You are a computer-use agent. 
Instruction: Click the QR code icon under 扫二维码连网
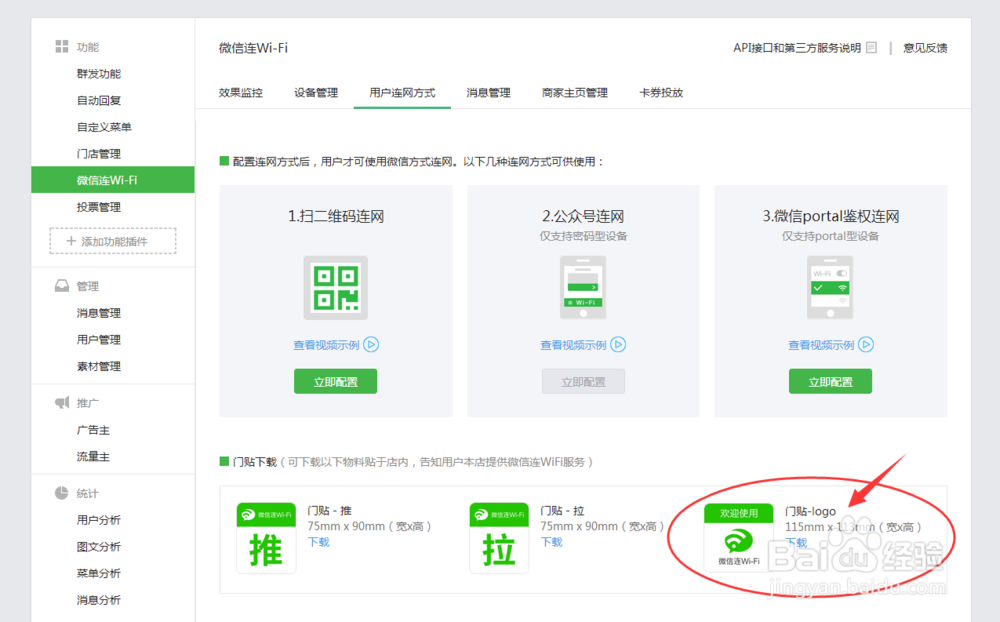pyautogui.click(x=335, y=288)
